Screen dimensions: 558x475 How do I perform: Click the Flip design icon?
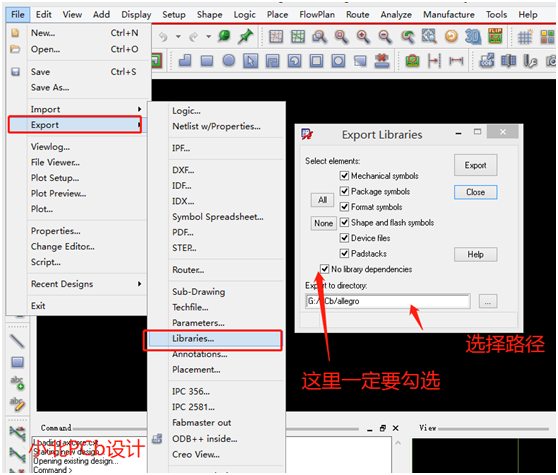495,36
